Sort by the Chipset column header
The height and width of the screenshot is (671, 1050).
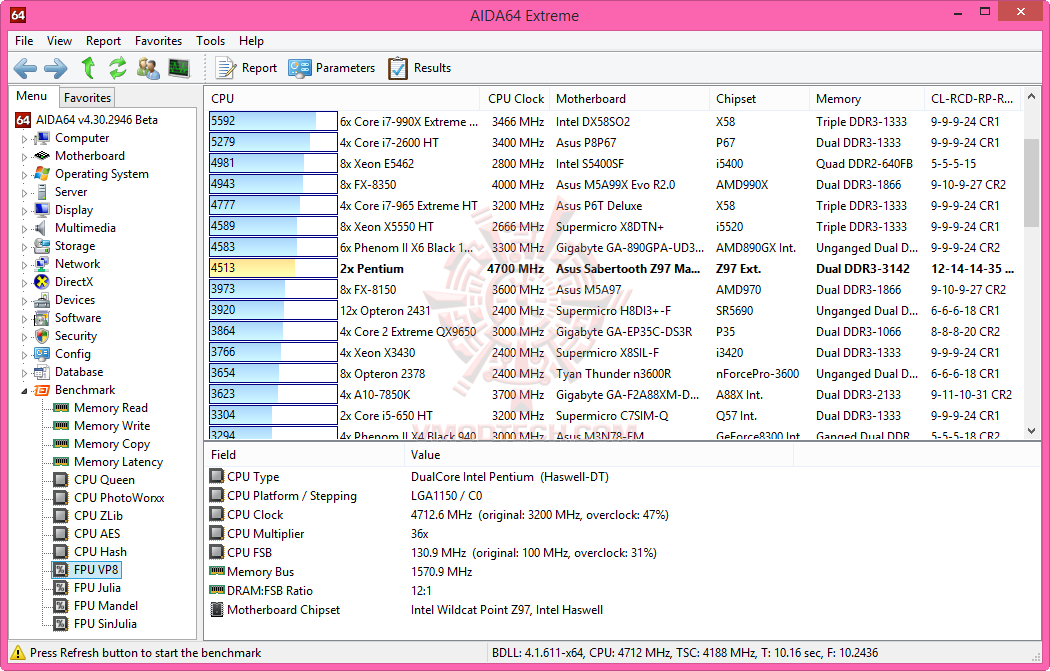759,98
